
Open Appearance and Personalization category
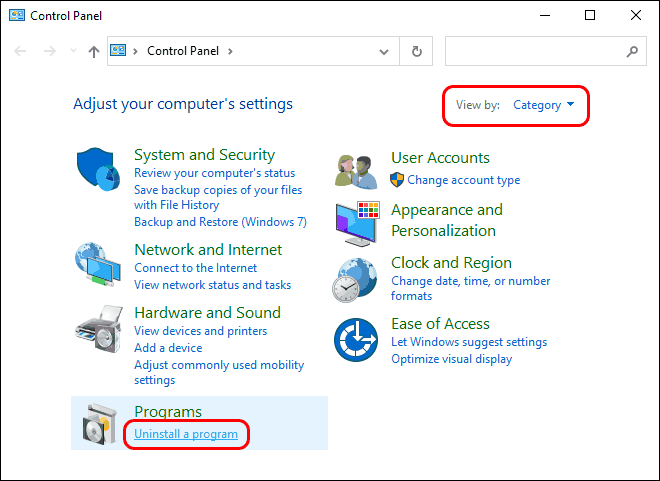[447, 220]
